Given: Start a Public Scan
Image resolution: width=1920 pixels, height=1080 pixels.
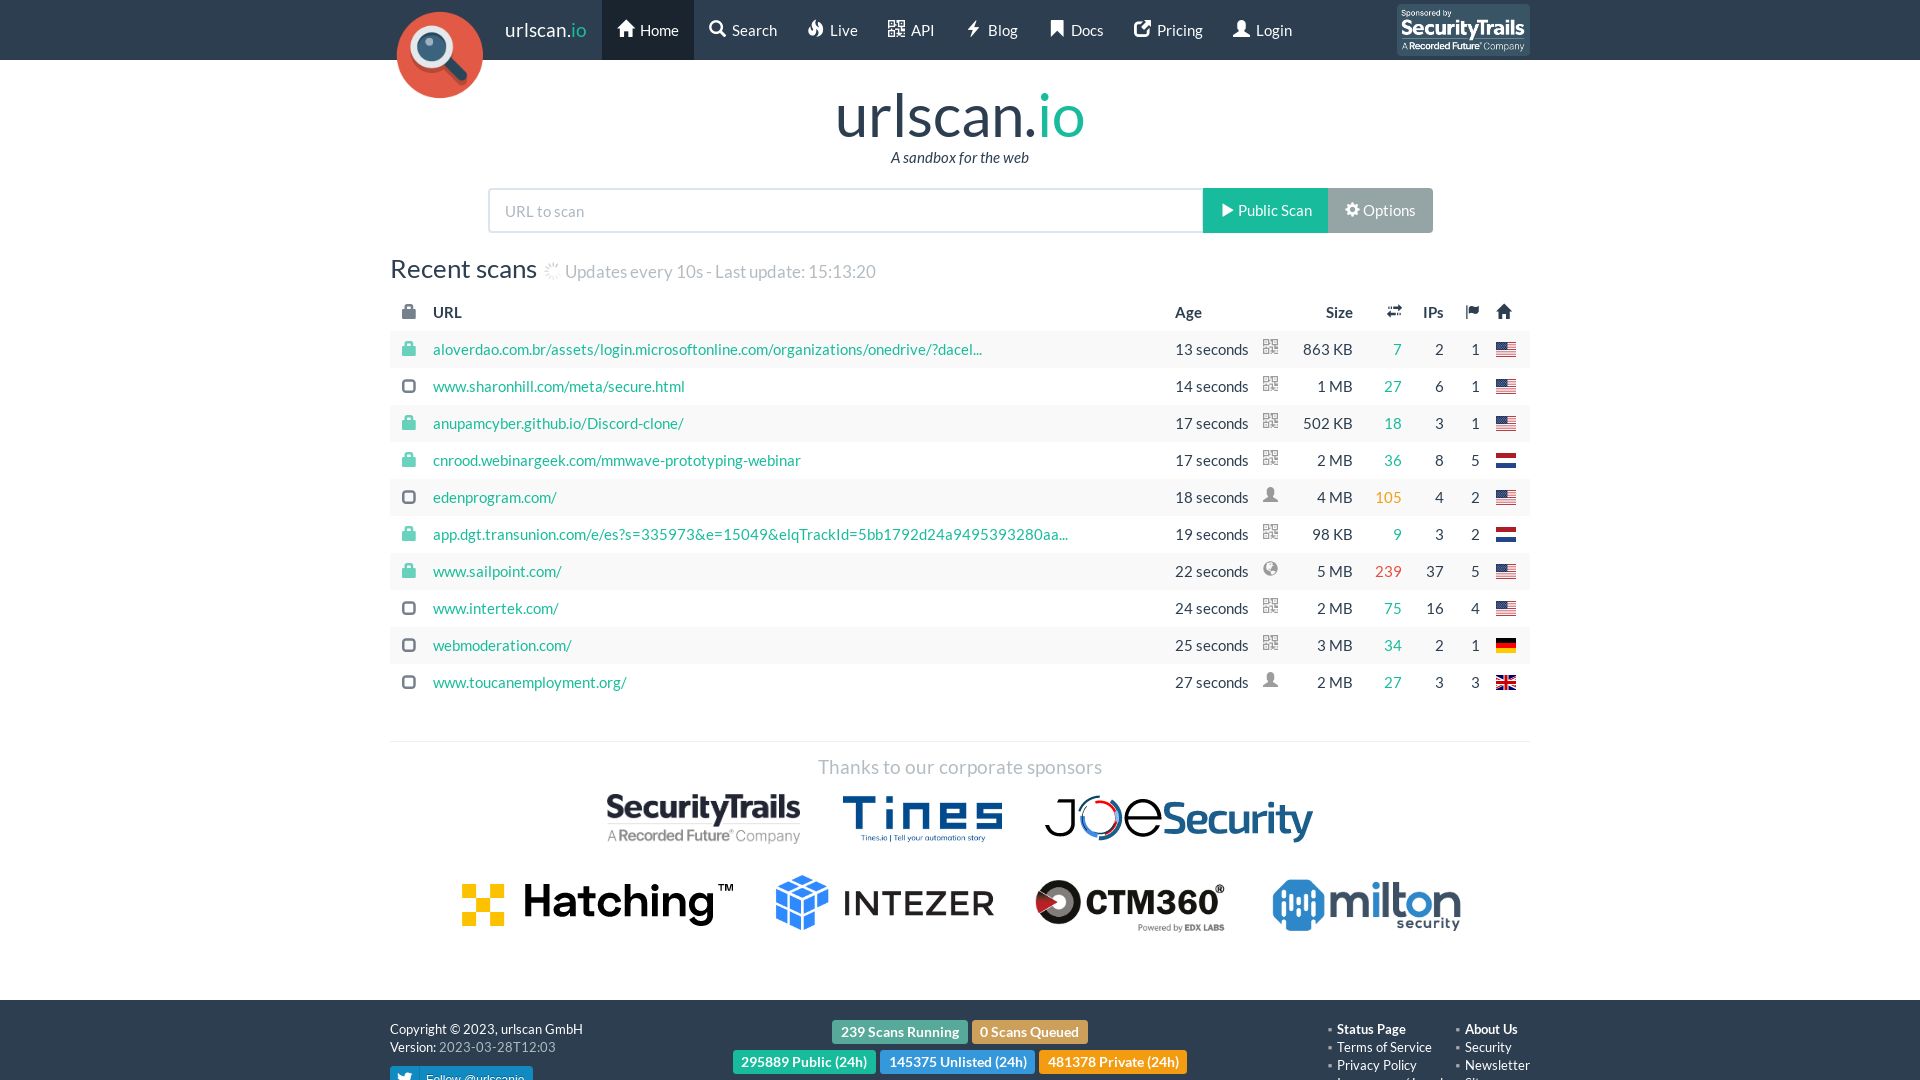Looking at the screenshot, I should [x=1265, y=210].
